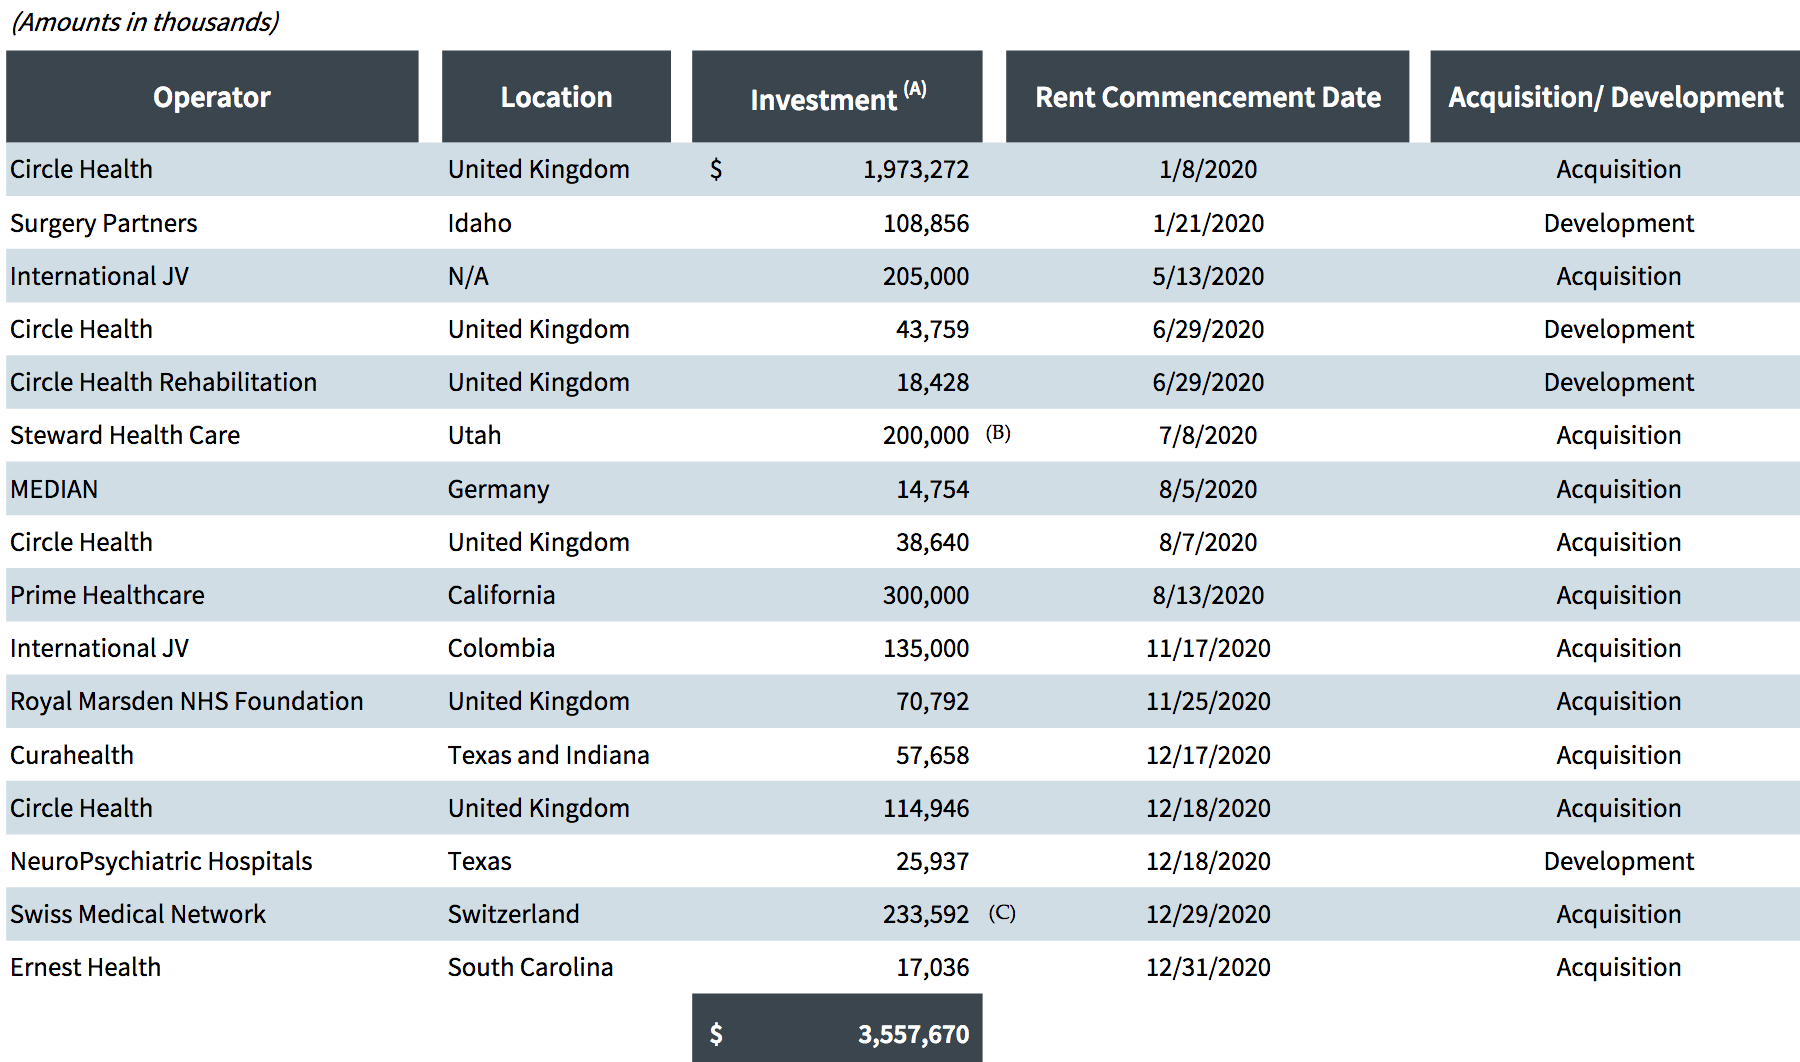
Task: Select the investment value 14,754
Action: pos(933,489)
